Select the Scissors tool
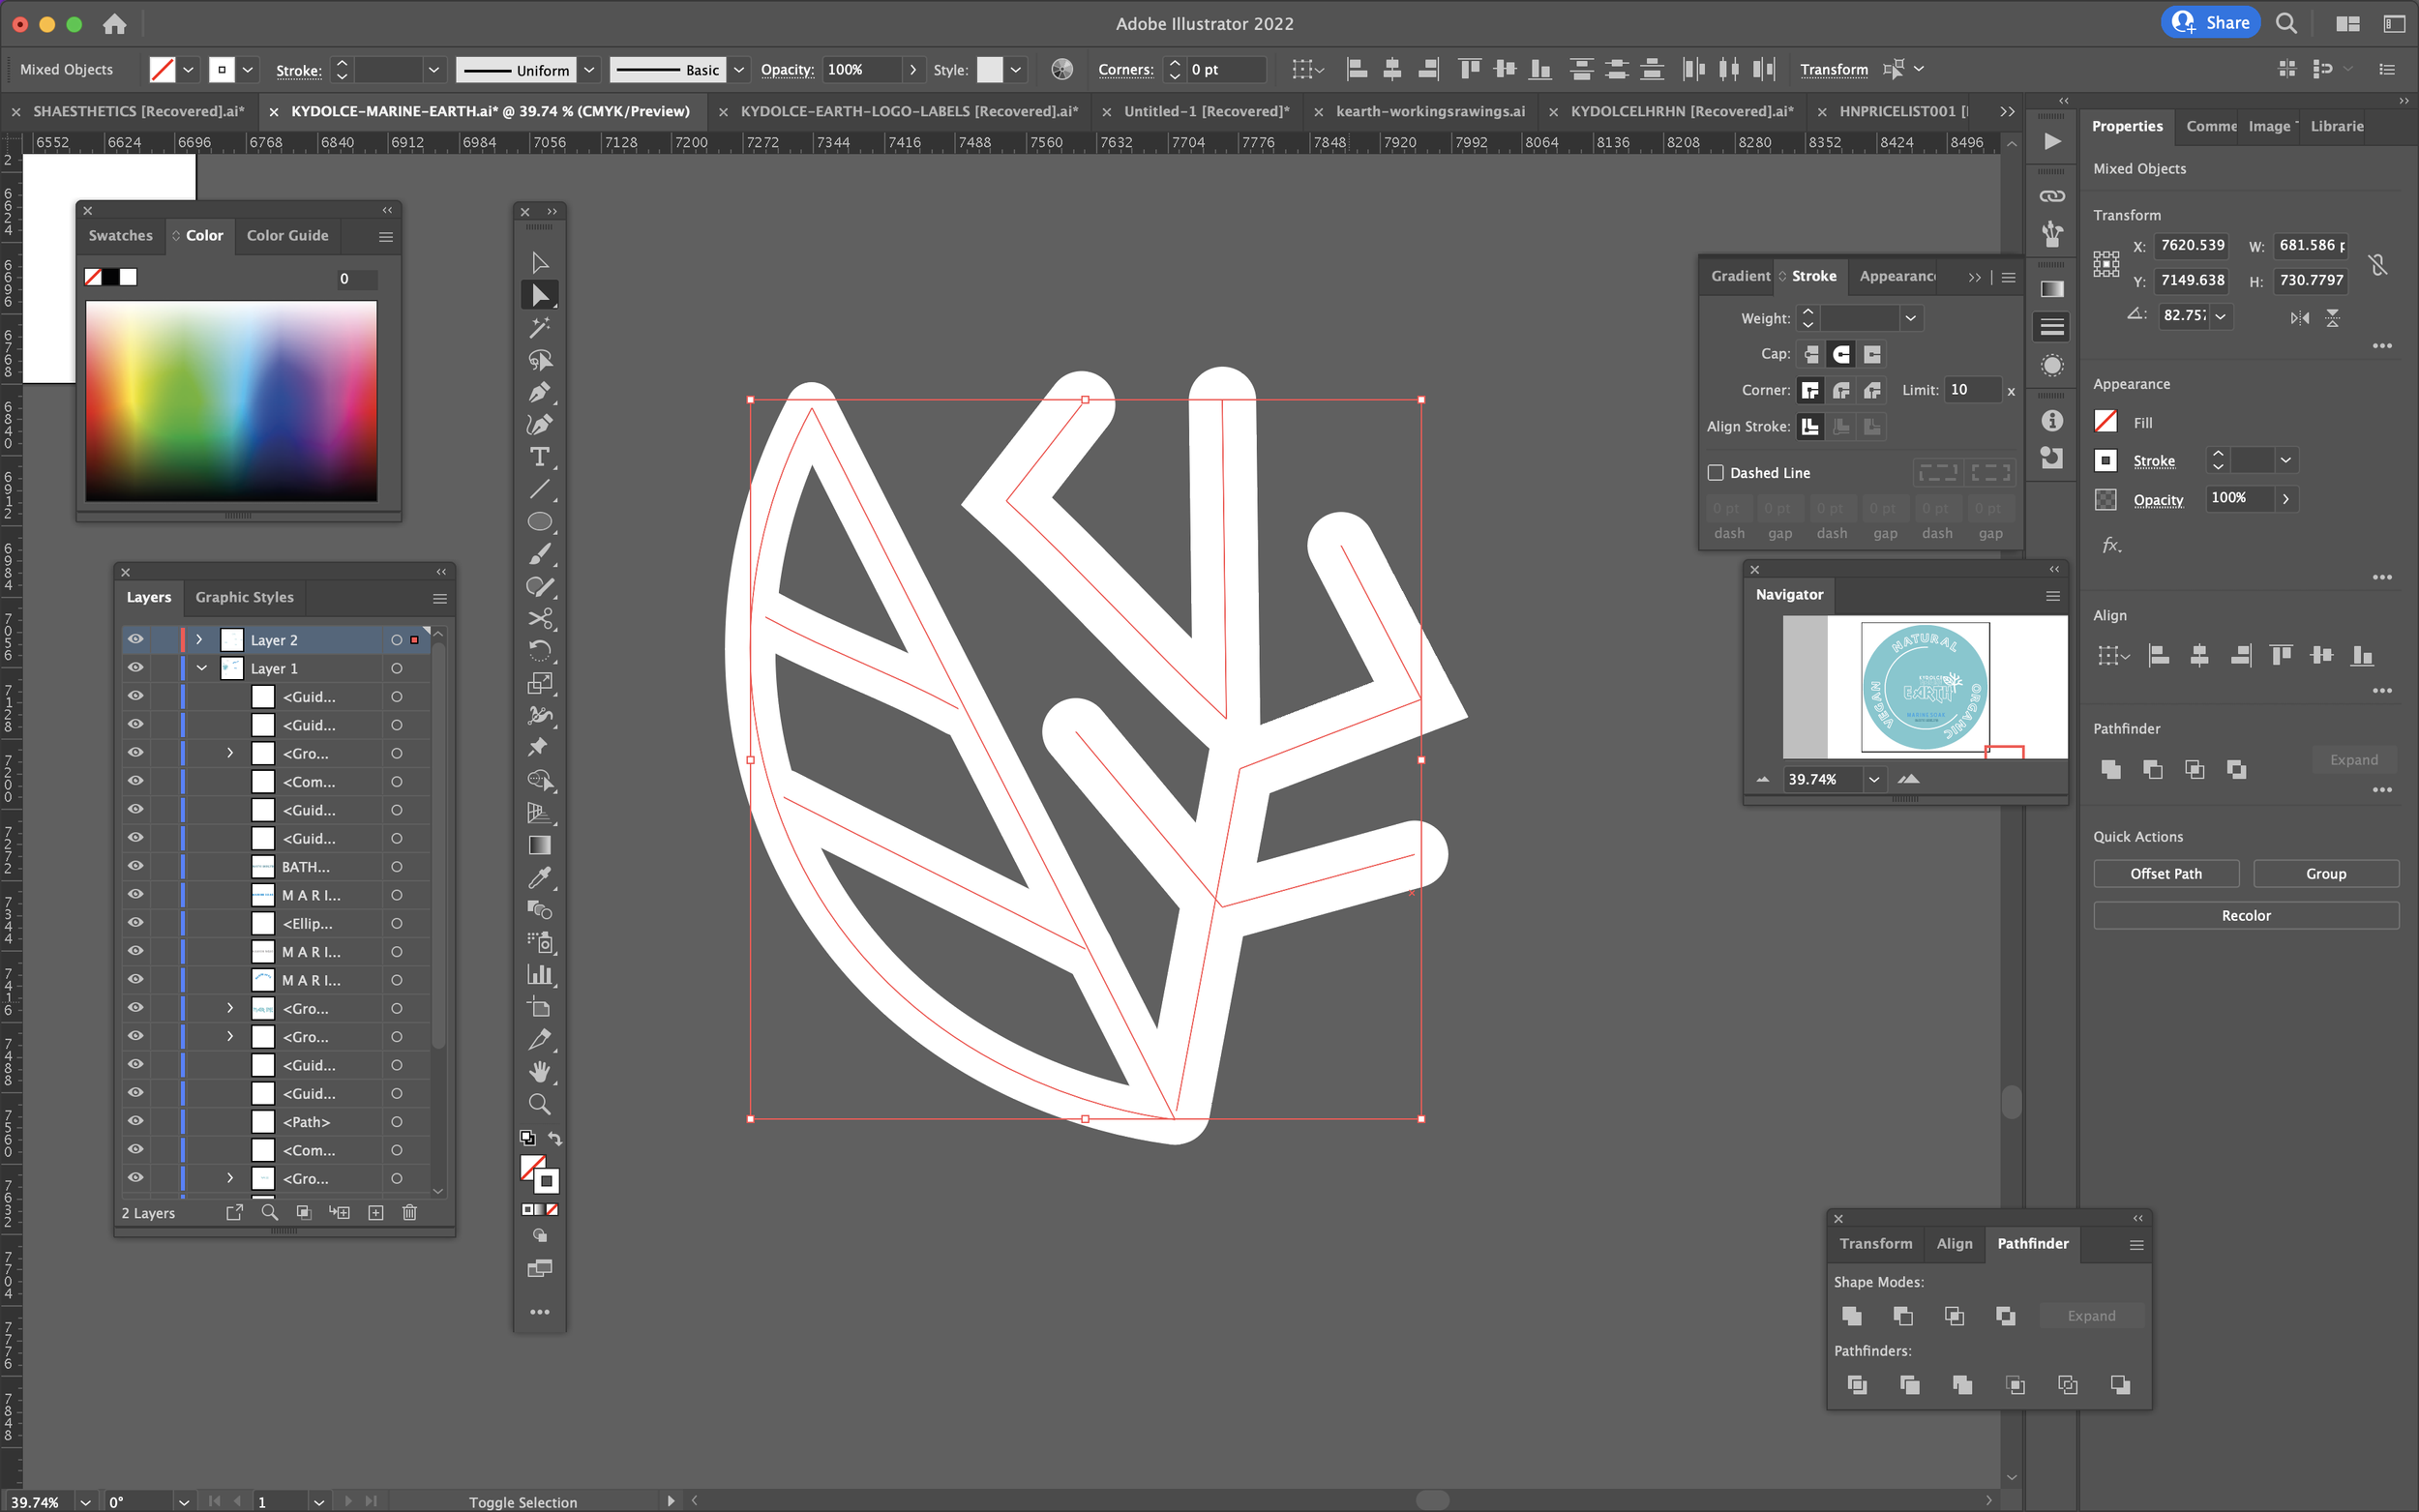 click(x=540, y=619)
